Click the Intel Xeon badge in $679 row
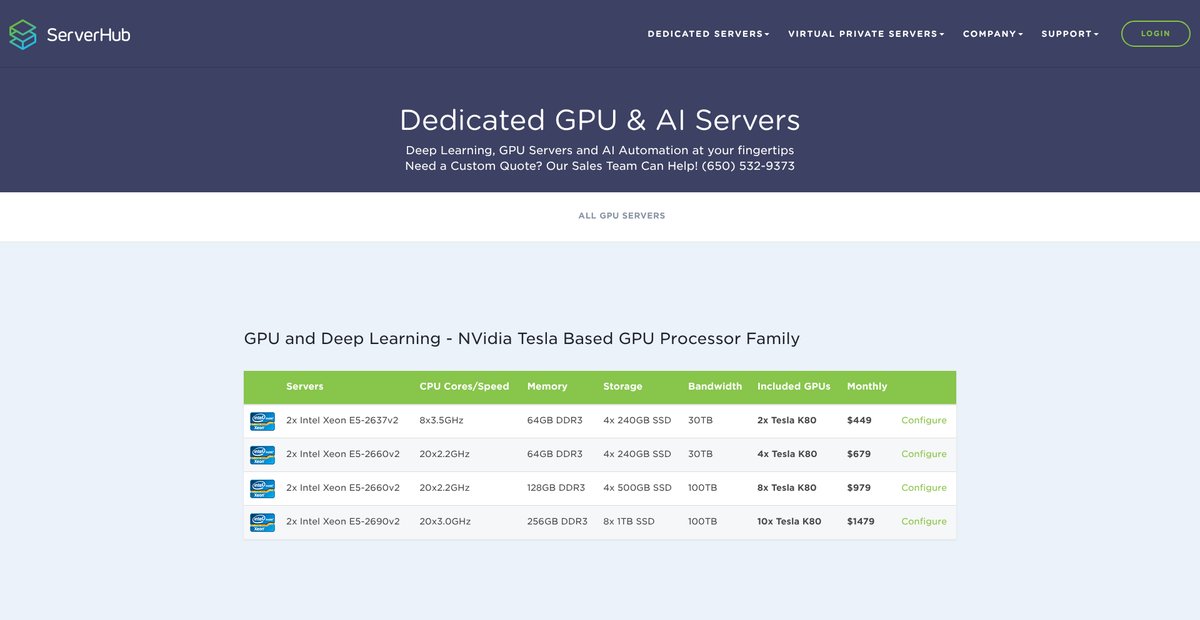 262,455
